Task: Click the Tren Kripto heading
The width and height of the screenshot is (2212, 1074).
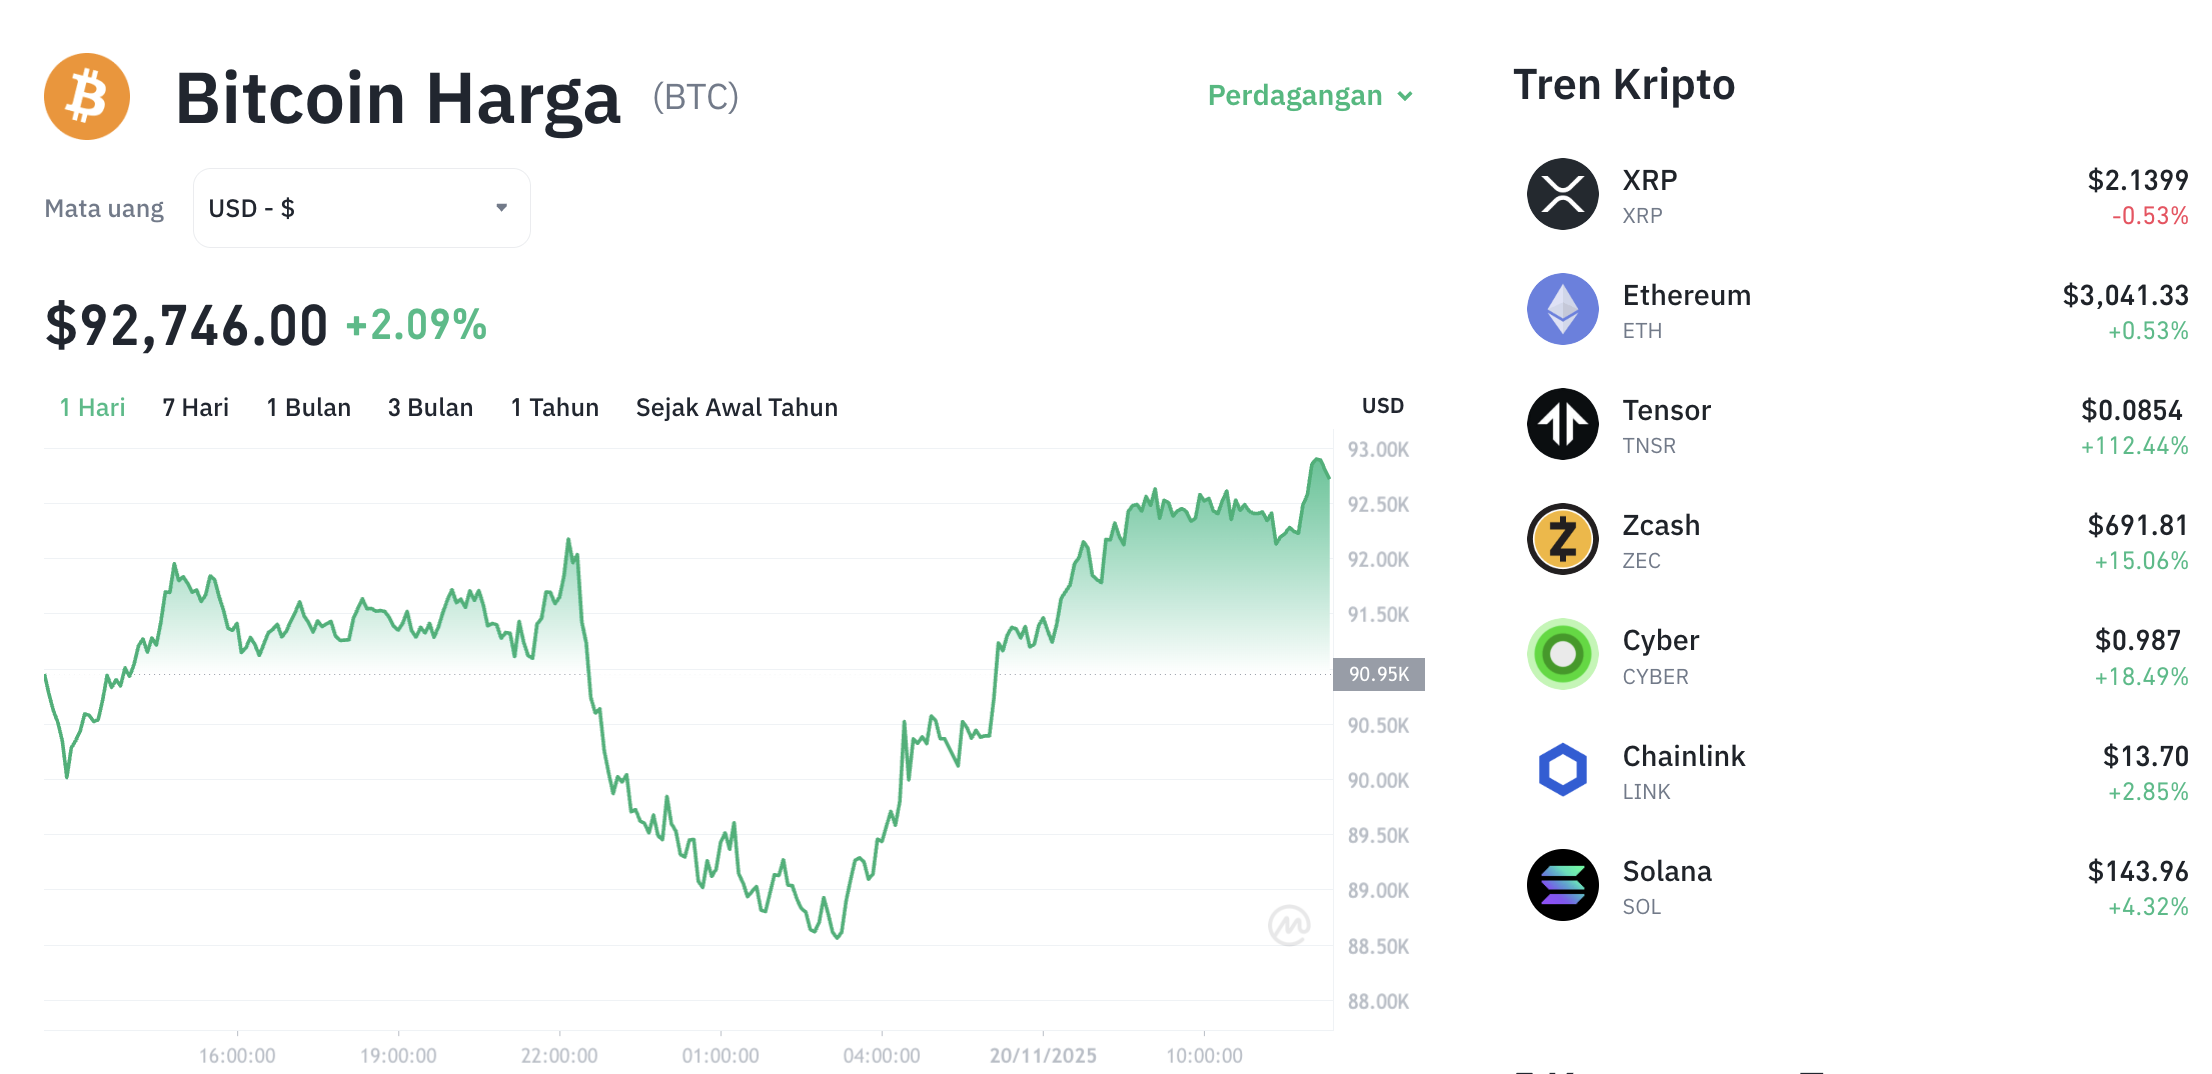Action: (1624, 85)
